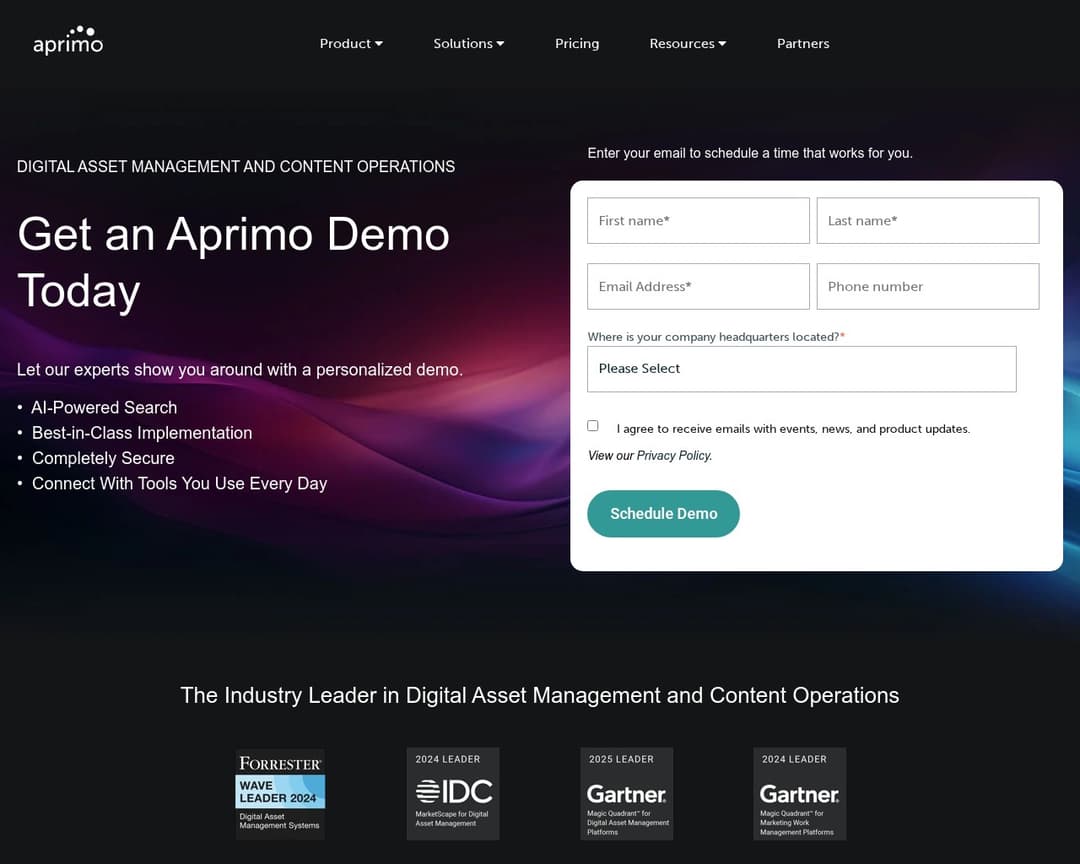Open the Privacy Policy link
Screen dimensions: 1080x864
[x=673, y=455]
